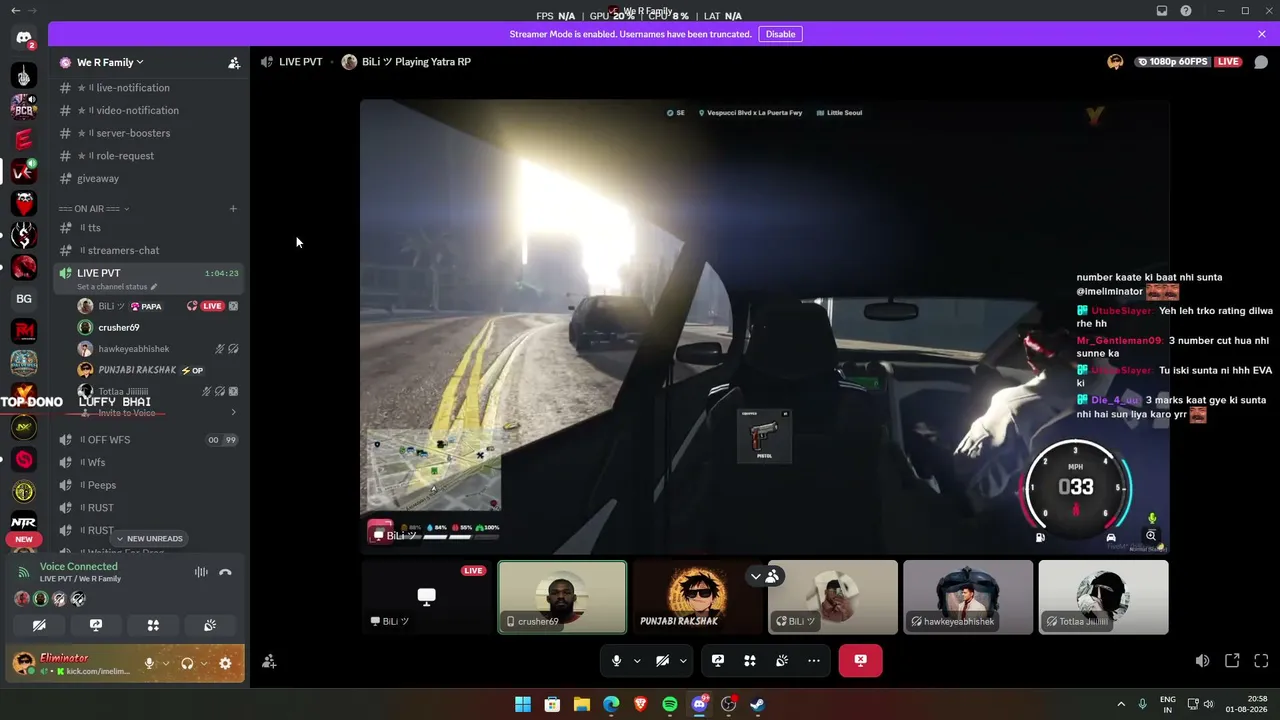Start an activity from the Voice Connected panel
Screen dimensions: 1280x720
153,625
